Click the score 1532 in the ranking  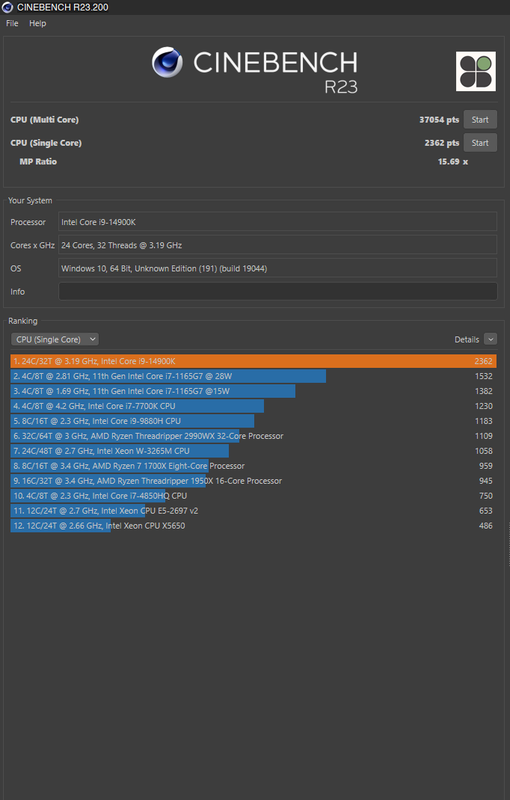click(x=483, y=376)
